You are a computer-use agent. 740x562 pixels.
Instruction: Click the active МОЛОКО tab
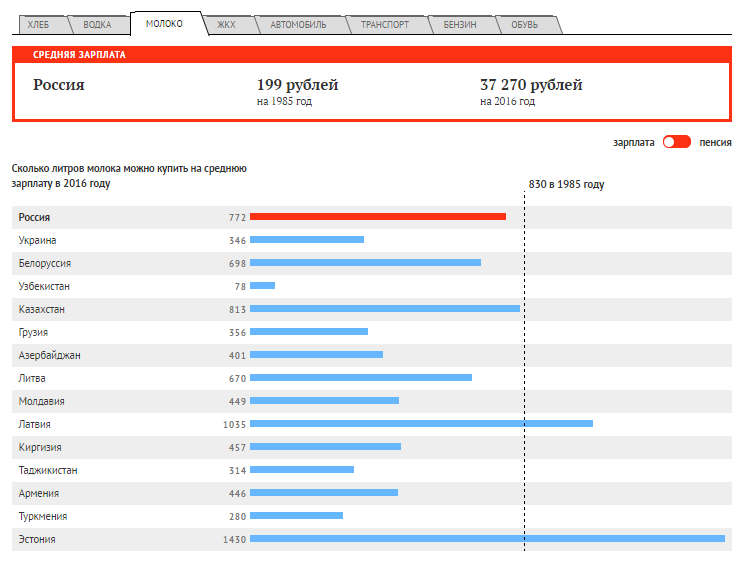[164, 23]
